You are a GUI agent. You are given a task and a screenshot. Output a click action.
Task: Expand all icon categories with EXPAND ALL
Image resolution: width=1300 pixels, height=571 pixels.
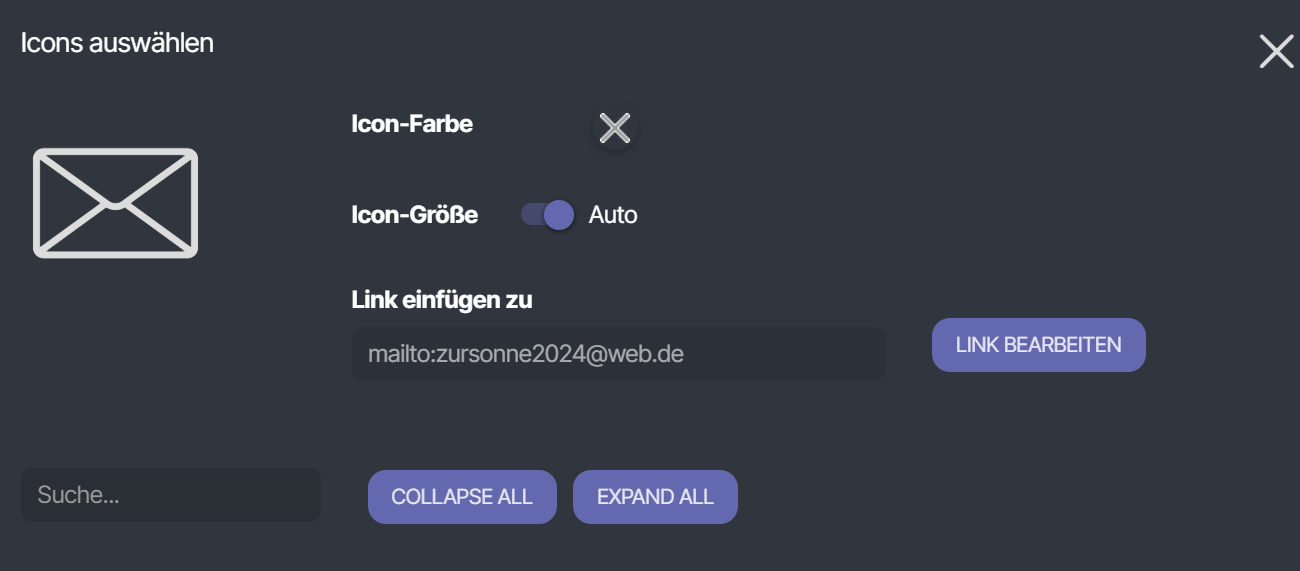[655, 497]
